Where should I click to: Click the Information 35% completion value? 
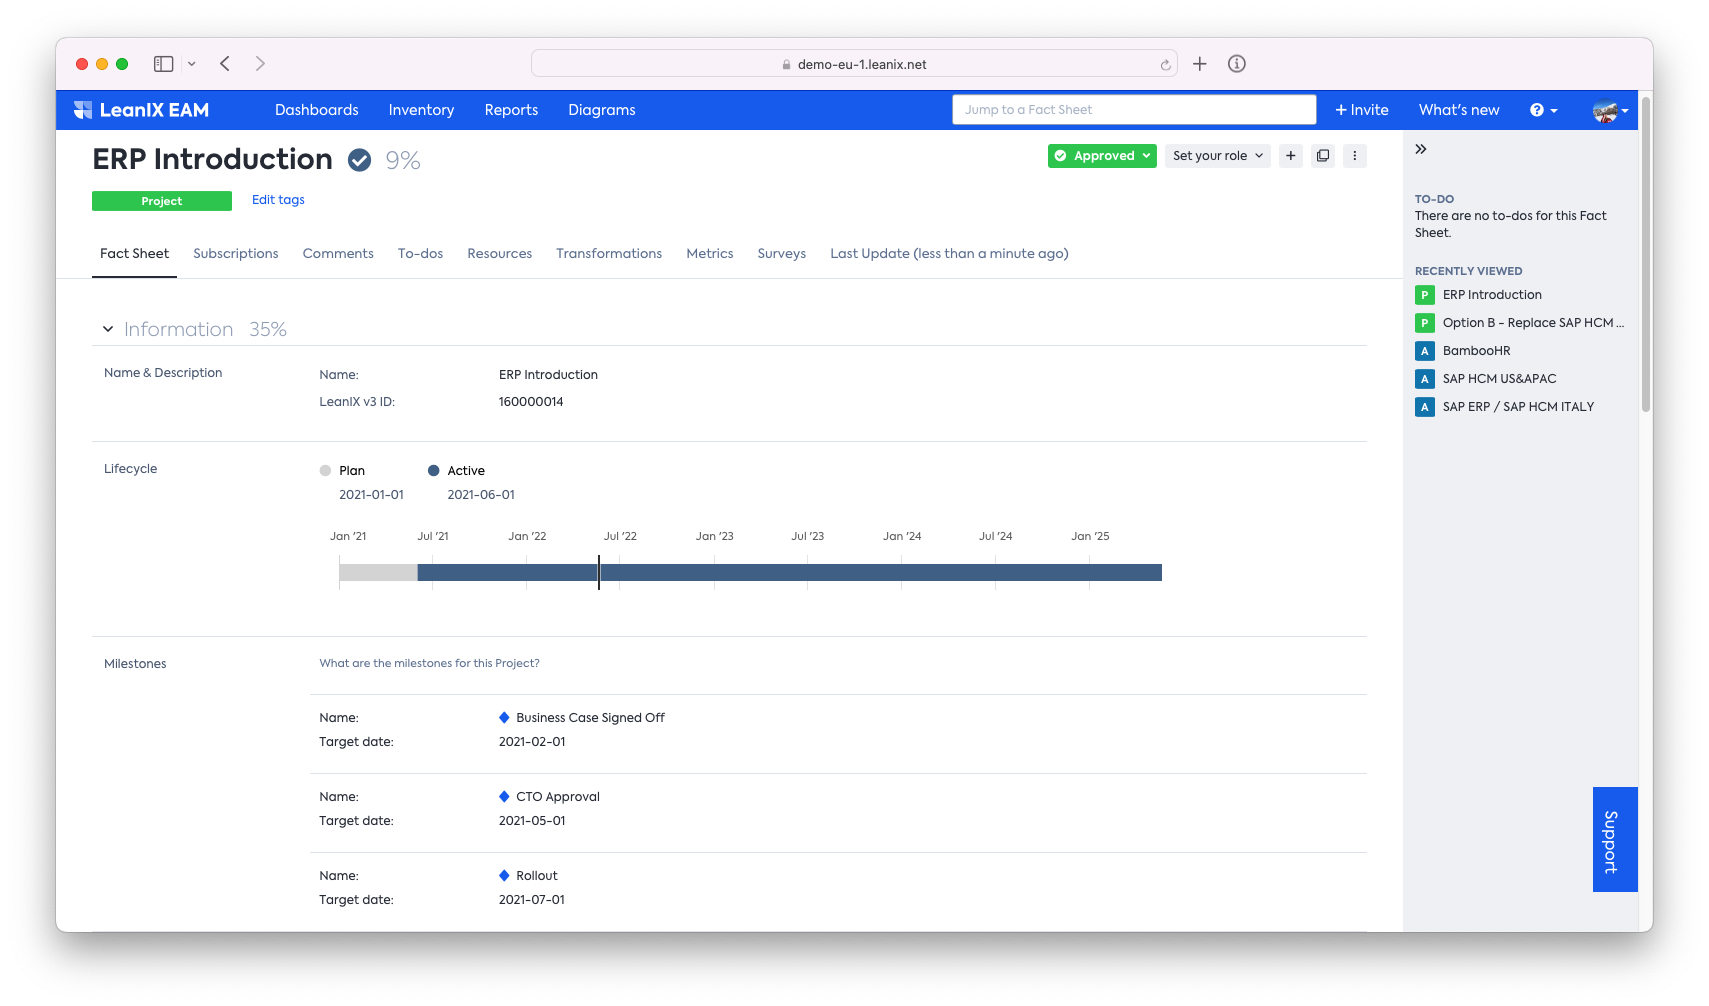click(x=268, y=329)
